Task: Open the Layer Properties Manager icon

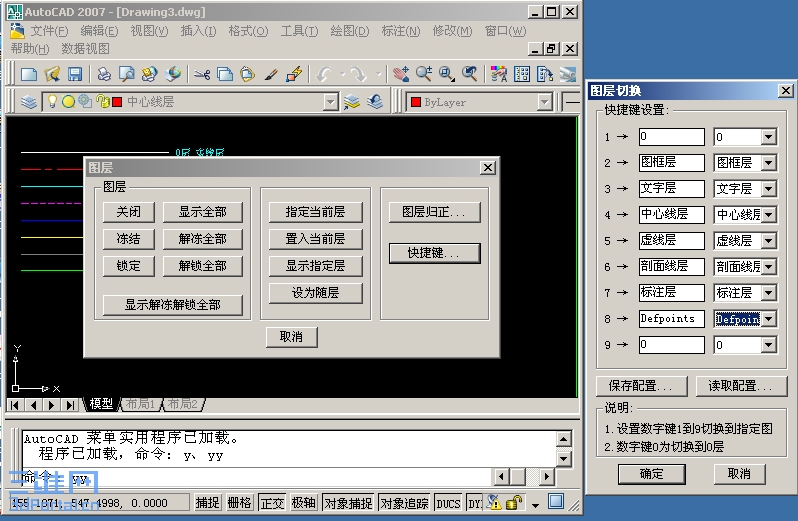Action: pos(29,102)
